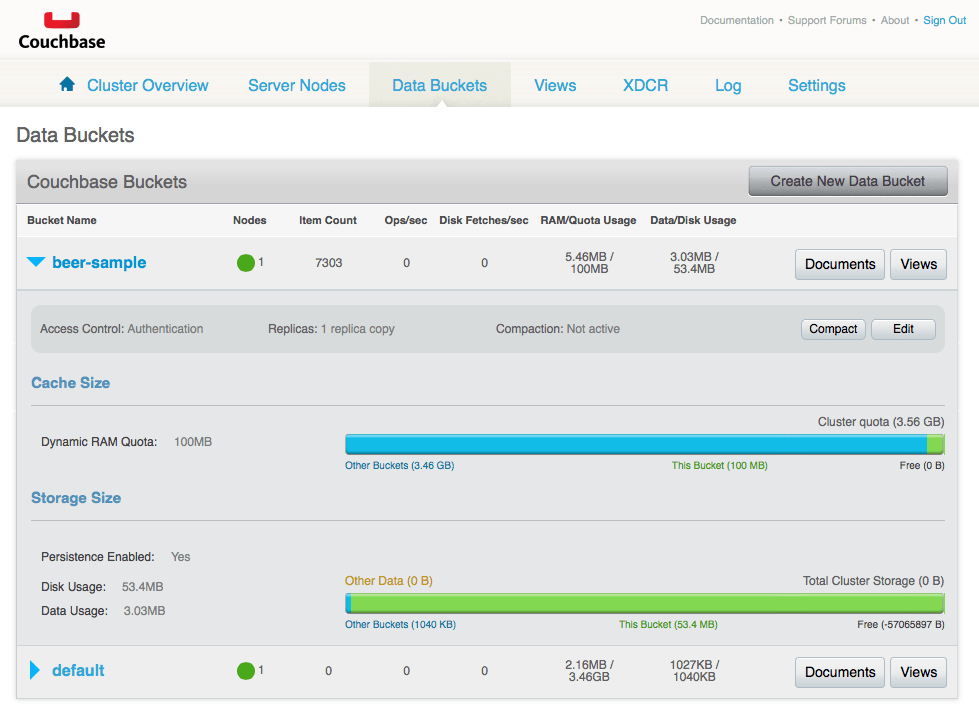Viewport: 979px width, 710px height.
Task: Click the Total Cluster Storage (0 B) label
Action: (873, 581)
